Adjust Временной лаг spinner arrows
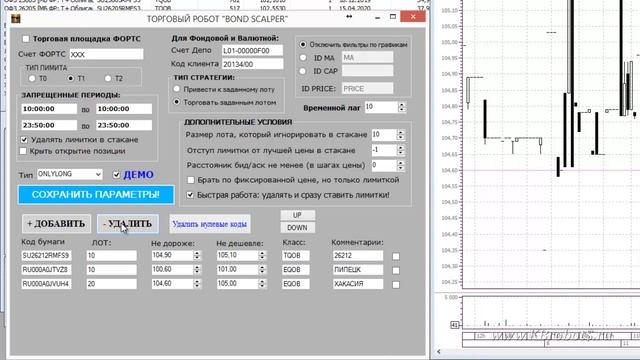Image resolution: width=640 pixels, height=360 pixels. 402,107
